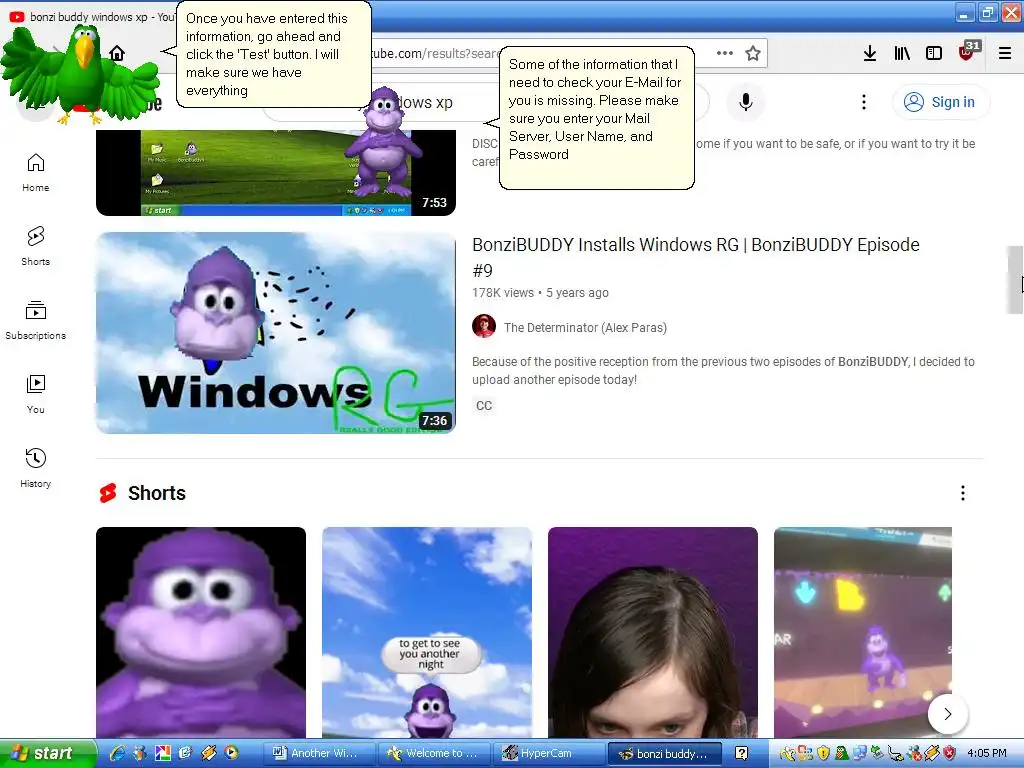The width and height of the screenshot is (1024, 768).
Task: Open the arcade game Bonzi Short
Action: [863, 632]
